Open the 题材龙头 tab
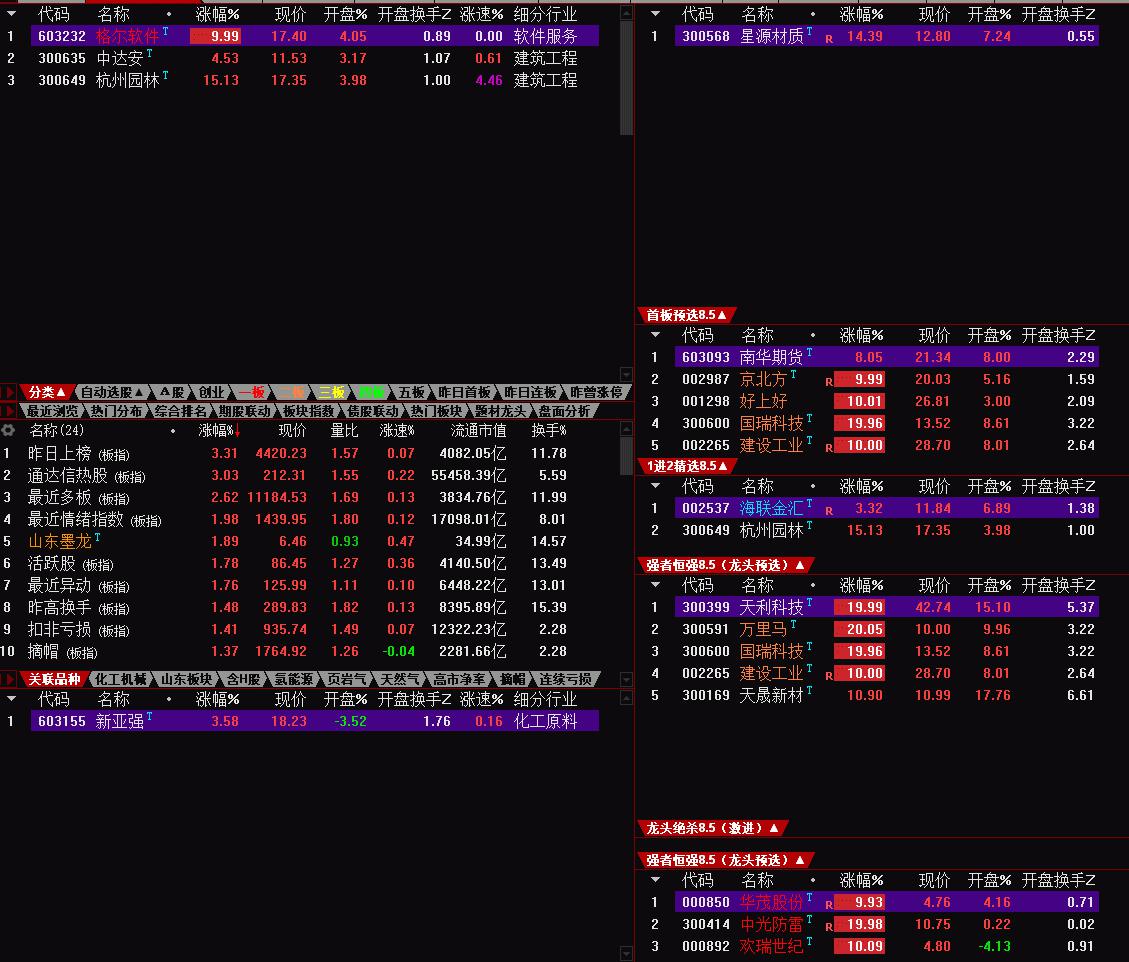The width and height of the screenshot is (1129, 962). pos(500,411)
